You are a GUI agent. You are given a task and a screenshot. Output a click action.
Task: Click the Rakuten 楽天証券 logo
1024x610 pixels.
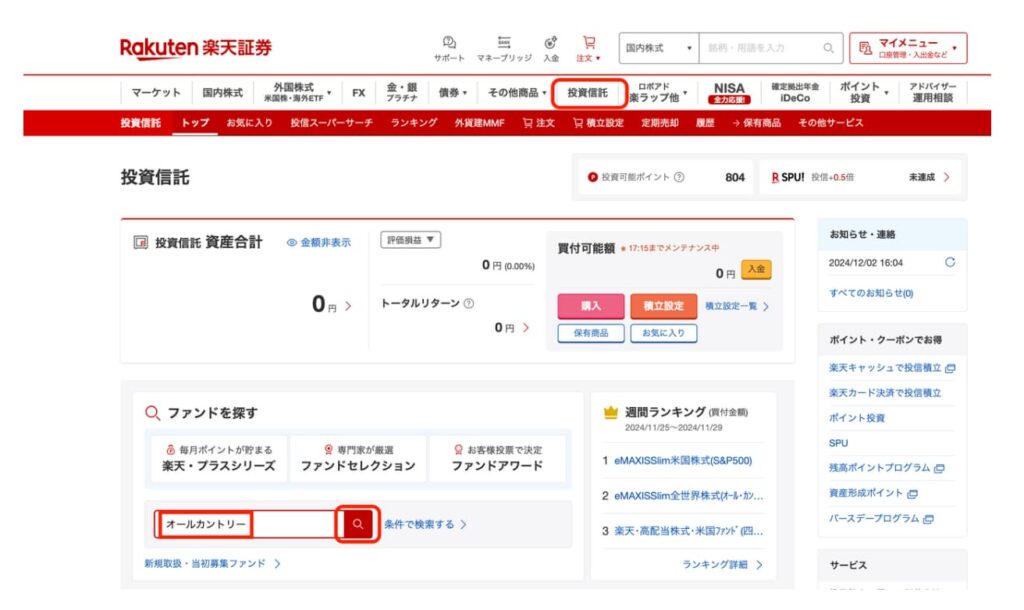coord(195,48)
